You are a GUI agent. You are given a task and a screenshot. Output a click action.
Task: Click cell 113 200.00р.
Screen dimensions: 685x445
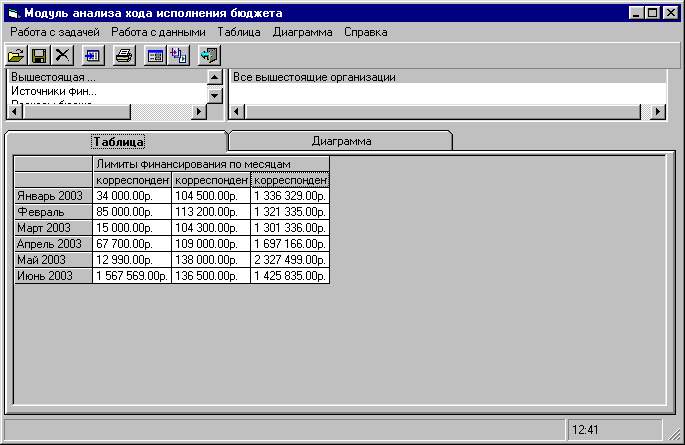(211, 212)
